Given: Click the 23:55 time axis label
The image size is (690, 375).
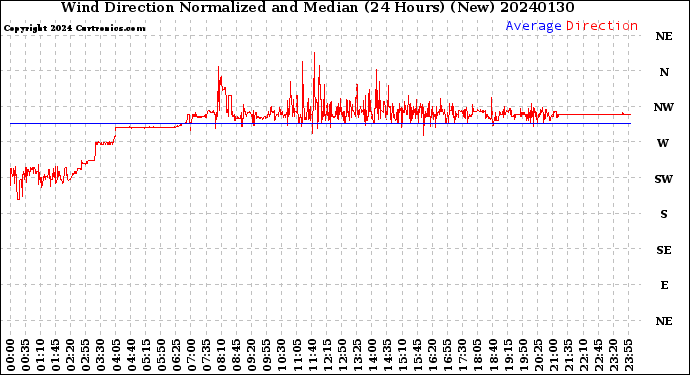Looking at the screenshot, I should [x=629, y=355].
